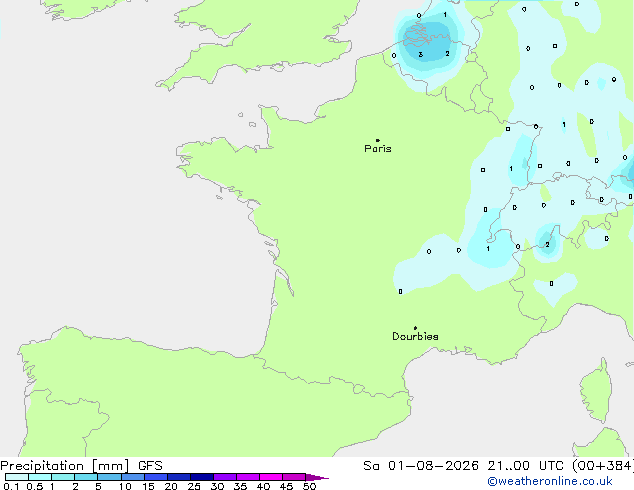Viewport: 634px width, 490px height.
Task: Click the 21..00 UTC time label
Action: tap(525, 466)
